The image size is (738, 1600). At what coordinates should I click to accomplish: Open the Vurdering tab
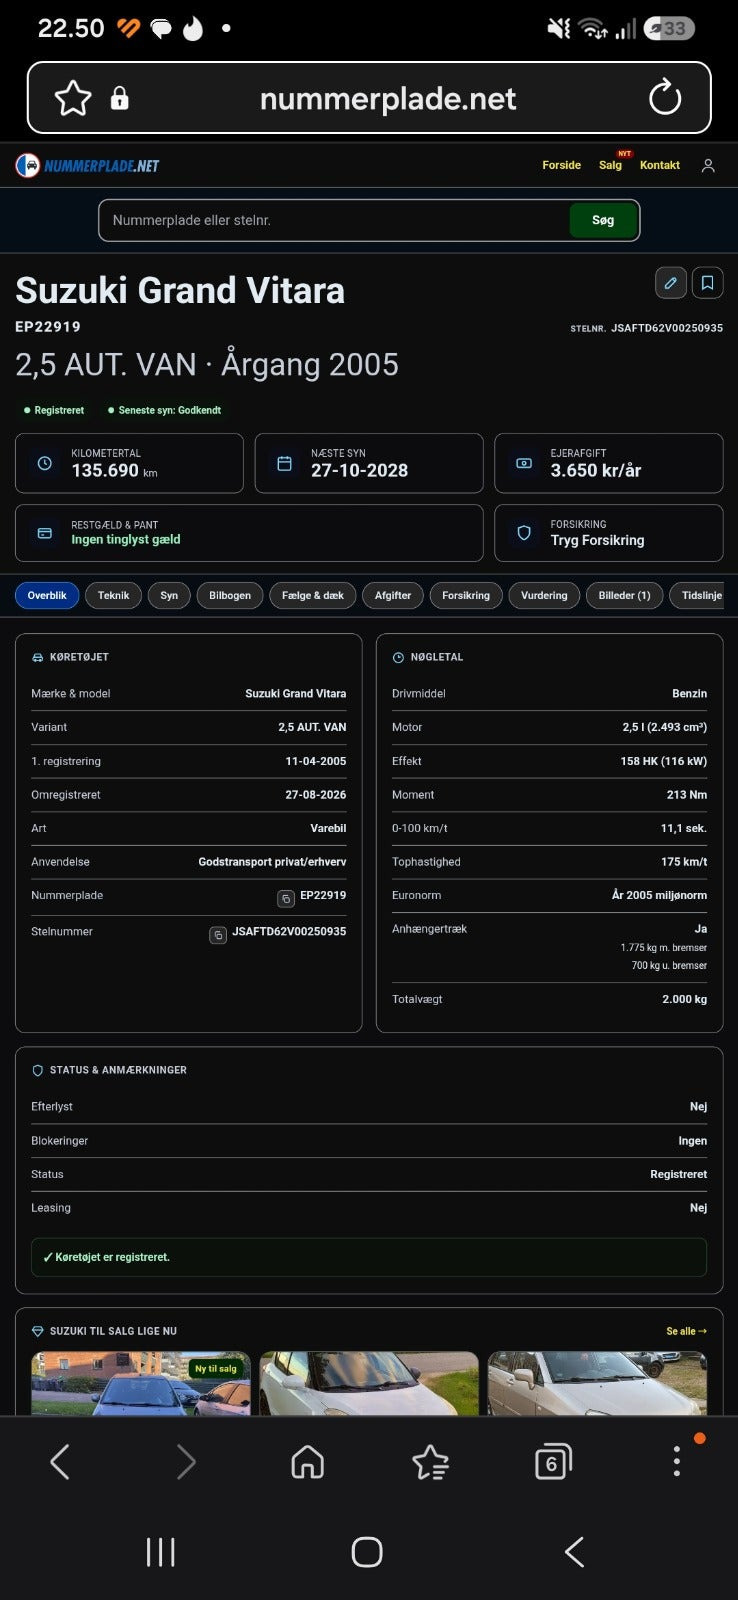click(544, 595)
